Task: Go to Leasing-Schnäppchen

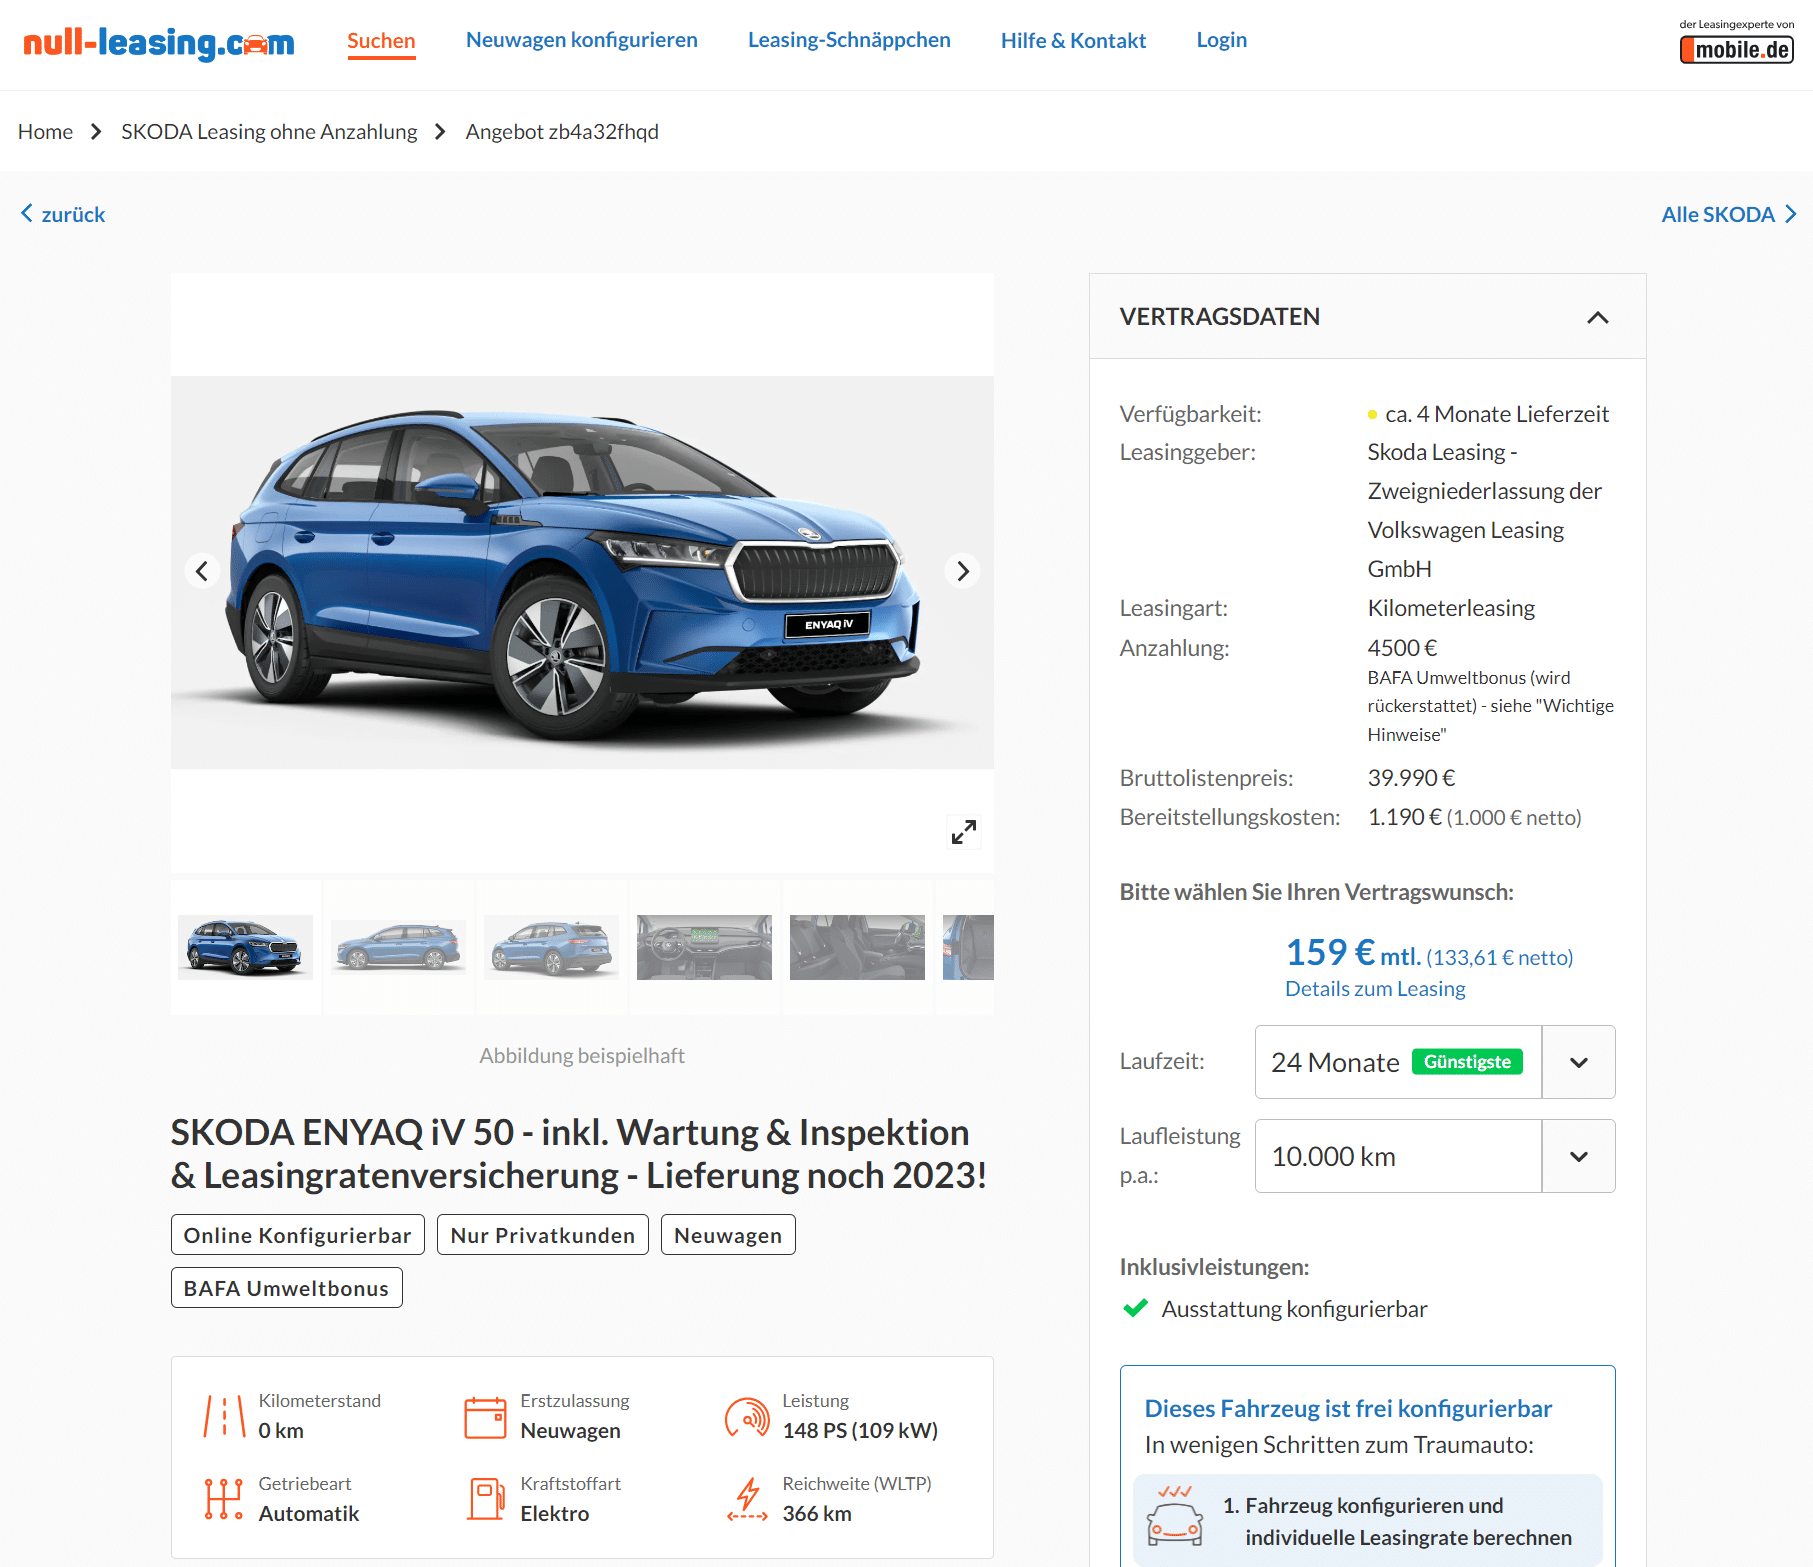Action: (849, 40)
